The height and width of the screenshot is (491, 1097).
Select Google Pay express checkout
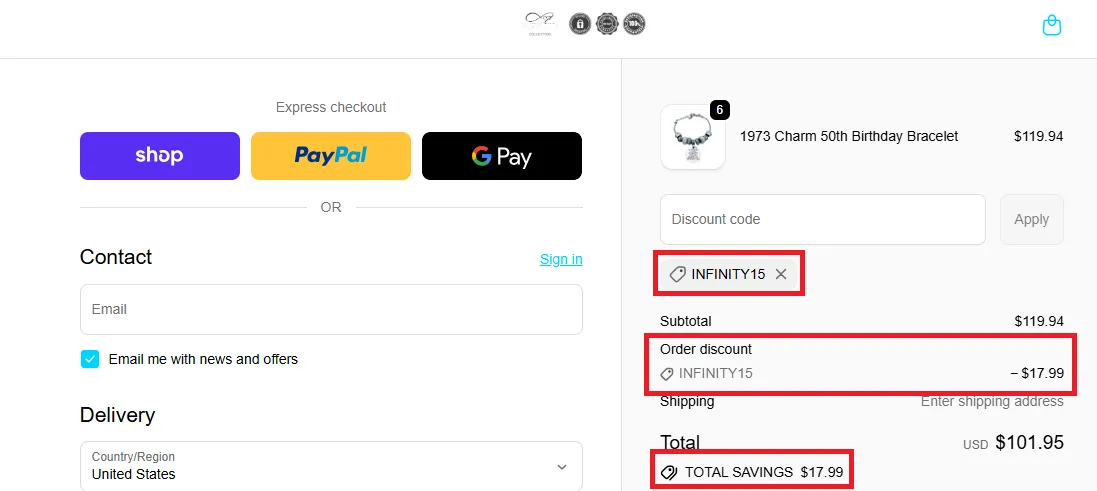(502, 156)
